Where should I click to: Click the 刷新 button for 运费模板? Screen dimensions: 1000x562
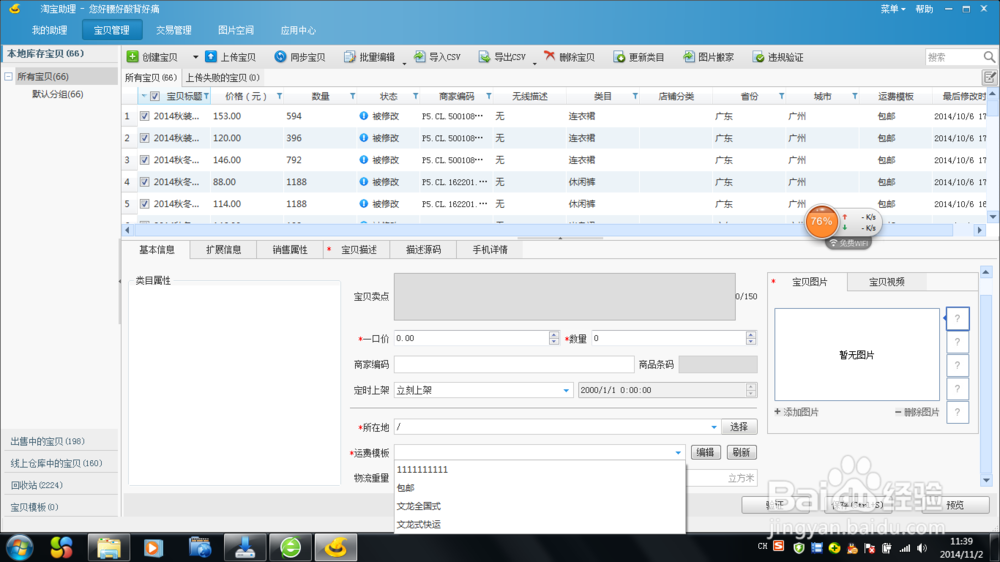click(x=741, y=452)
